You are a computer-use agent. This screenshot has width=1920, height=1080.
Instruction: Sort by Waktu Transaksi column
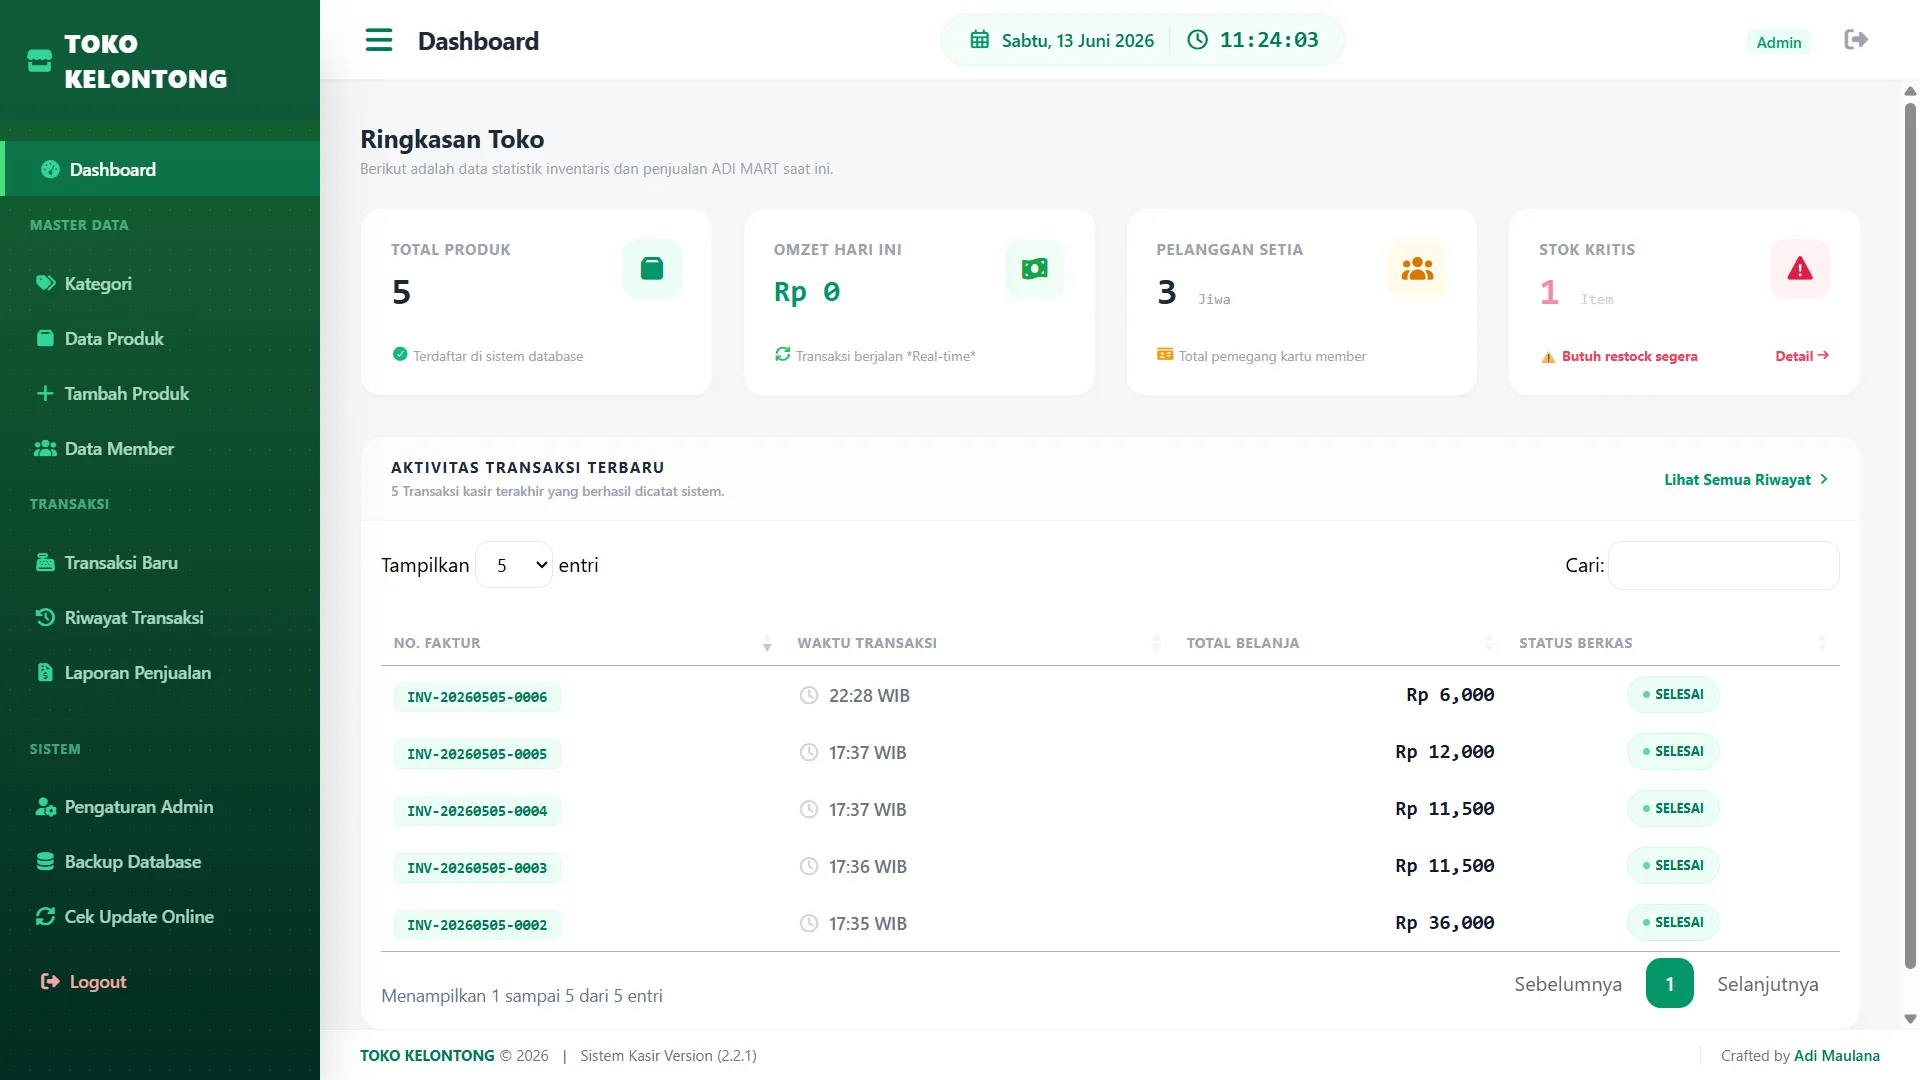pos(978,643)
